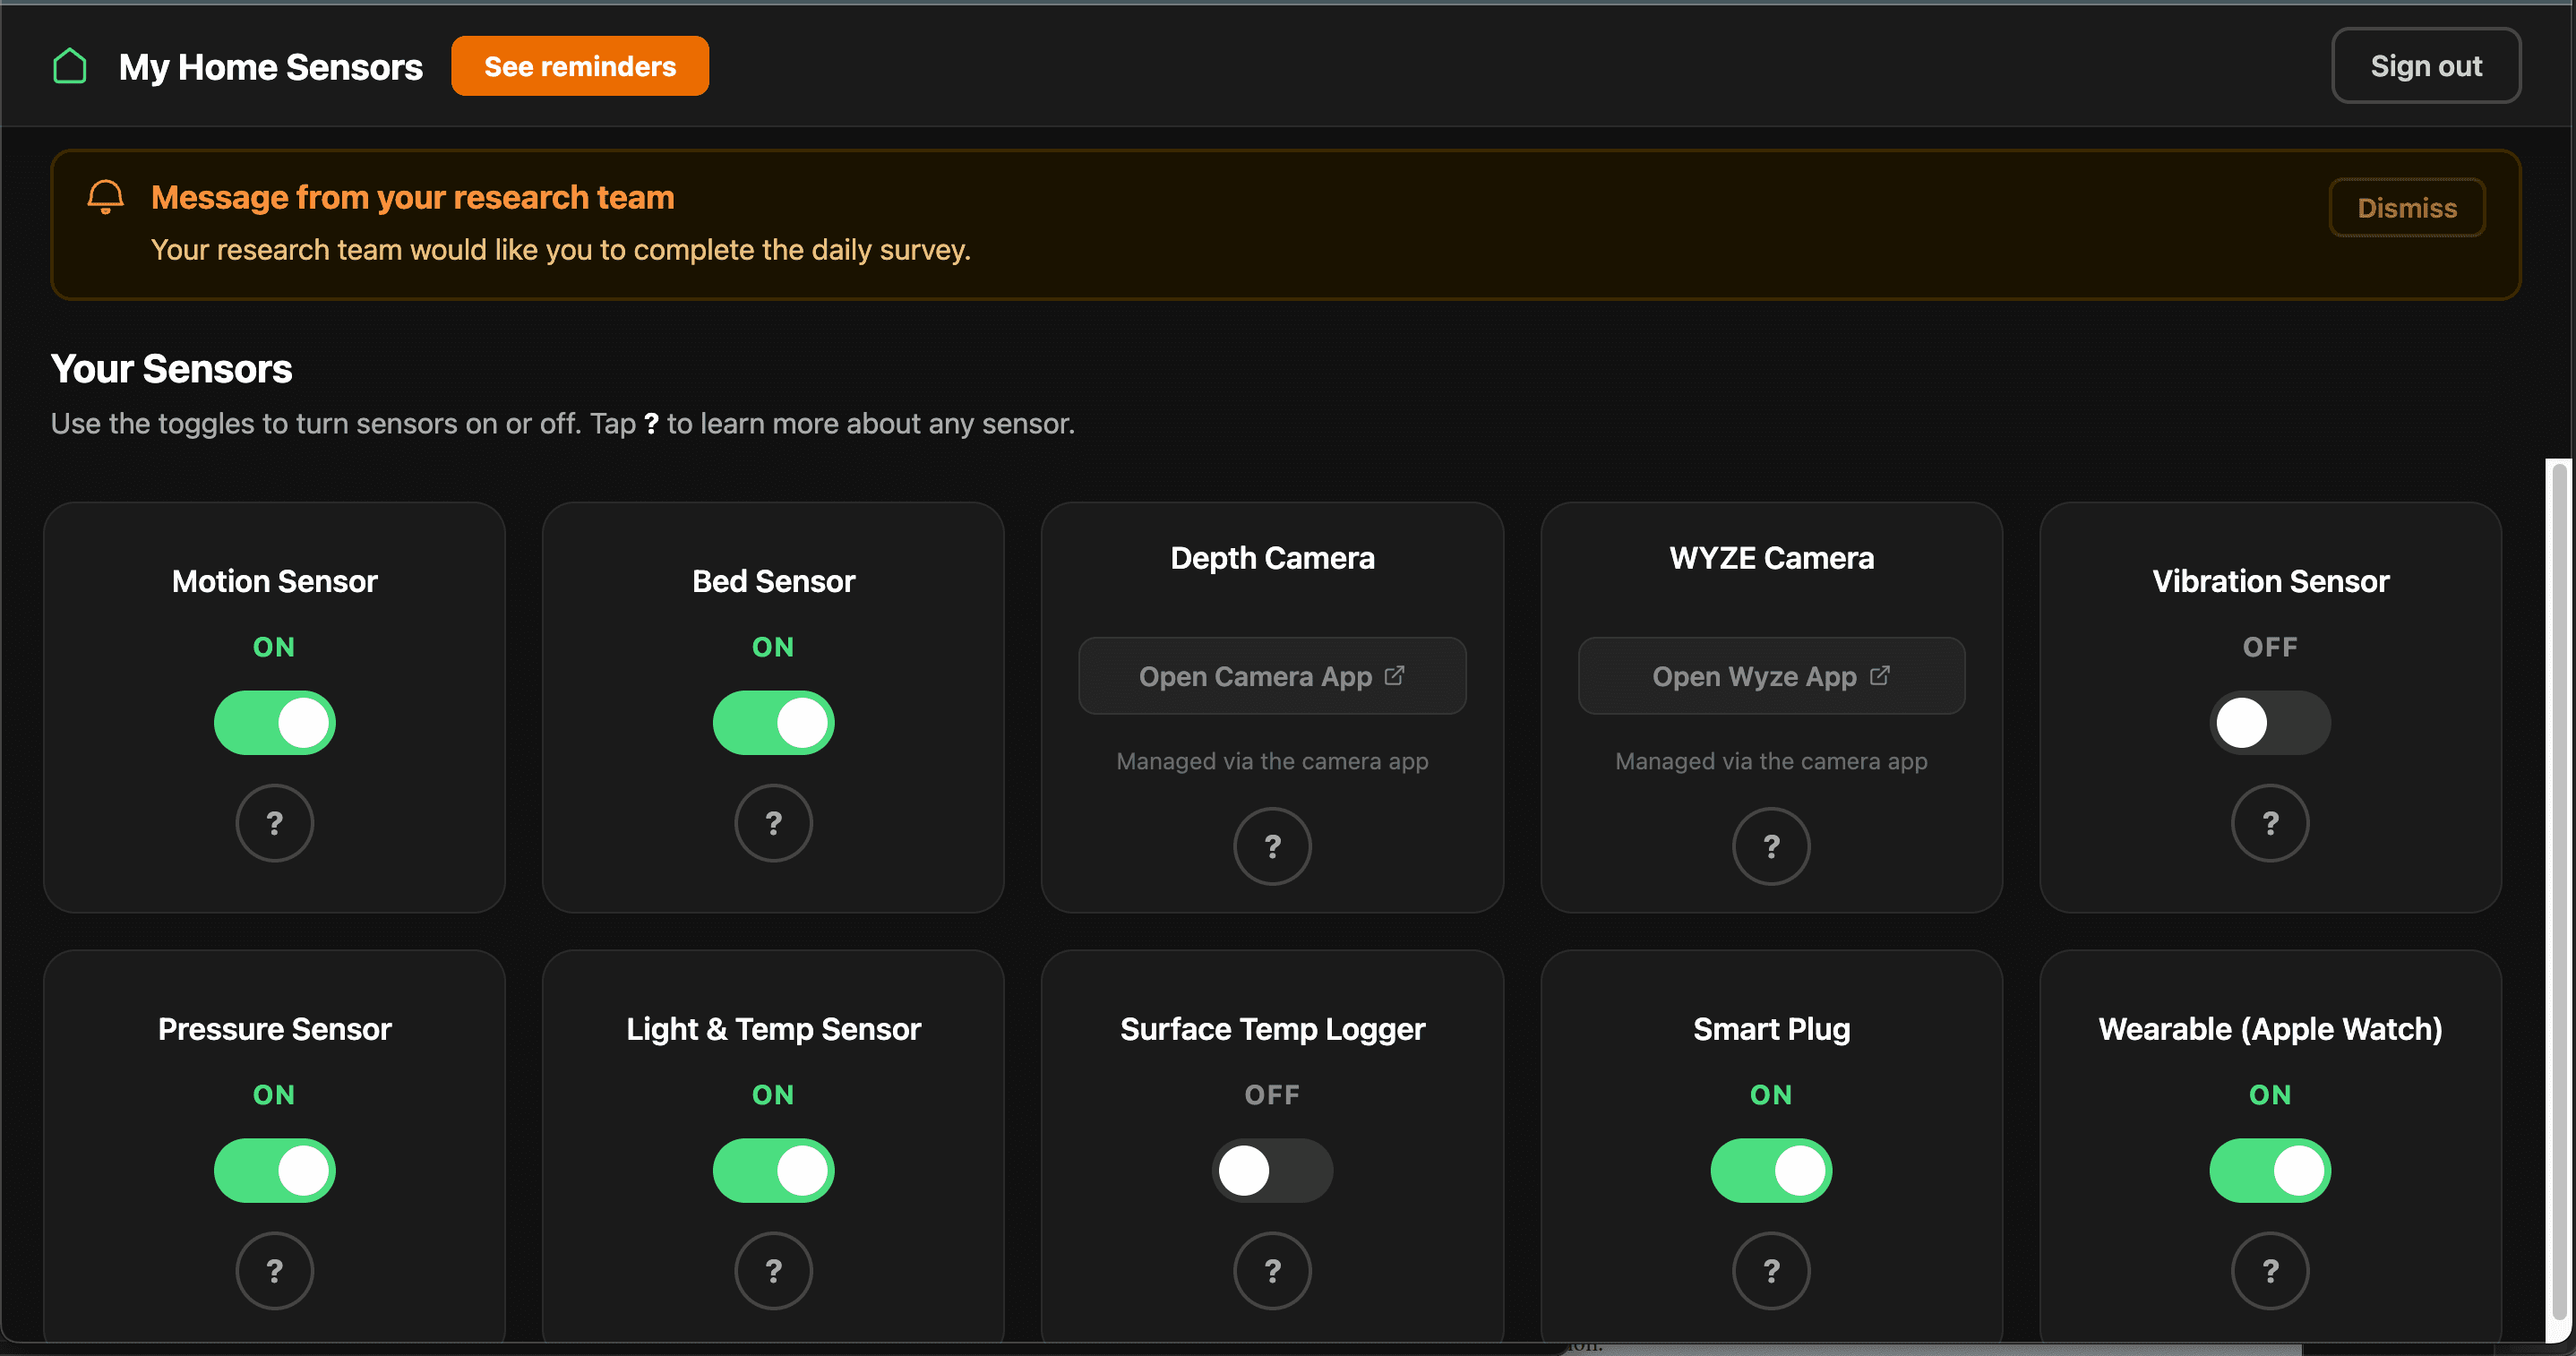Image resolution: width=2576 pixels, height=1356 pixels.
Task: Open help for Surface Temp Logger
Action: tap(1272, 1270)
